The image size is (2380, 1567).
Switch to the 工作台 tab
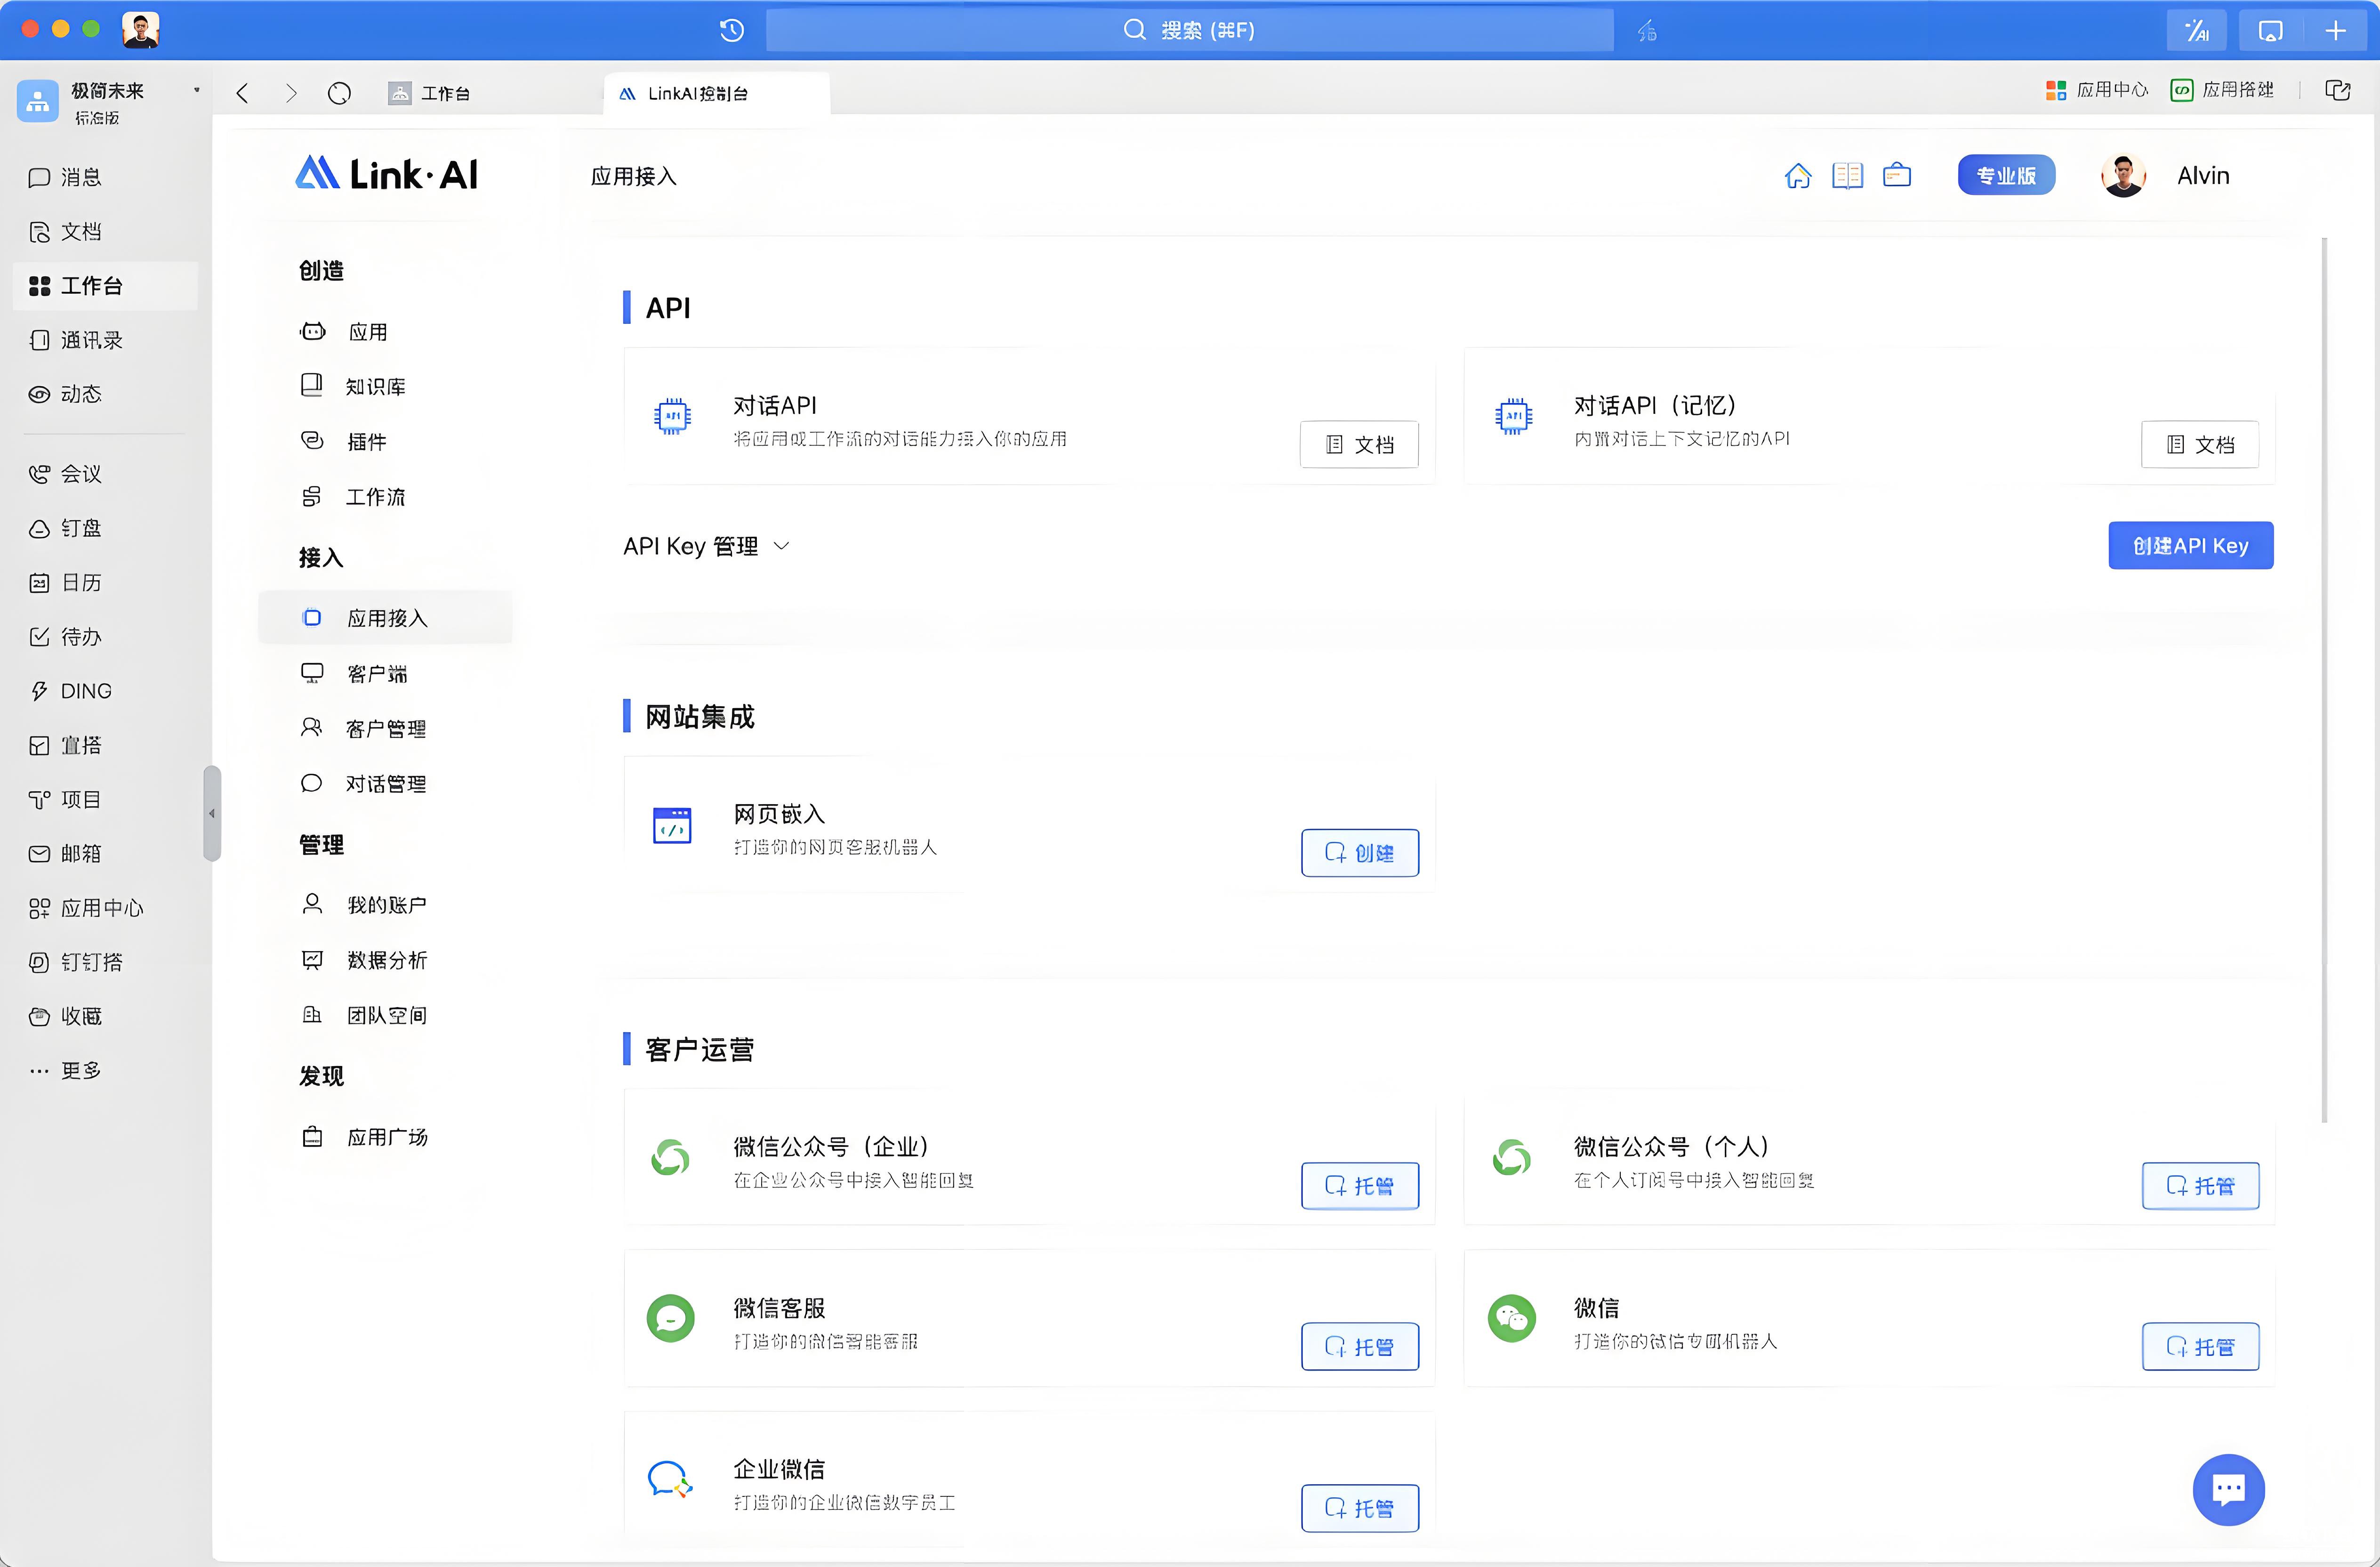point(429,93)
